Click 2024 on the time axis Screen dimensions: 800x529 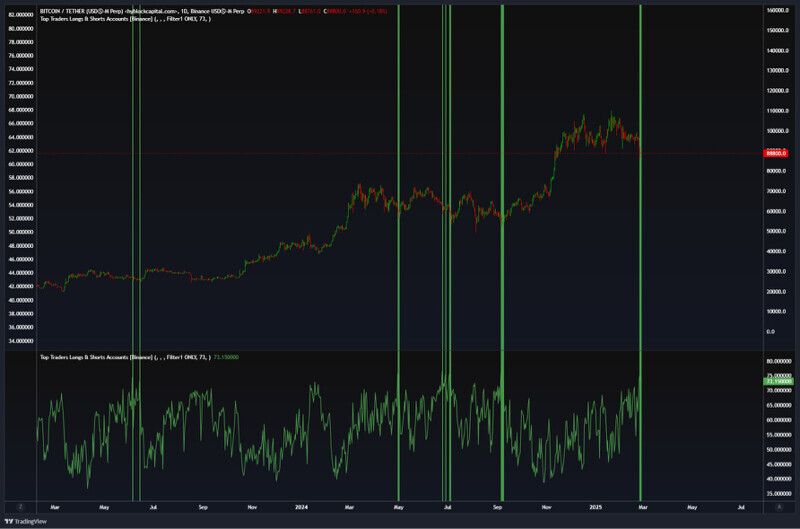click(300, 506)
